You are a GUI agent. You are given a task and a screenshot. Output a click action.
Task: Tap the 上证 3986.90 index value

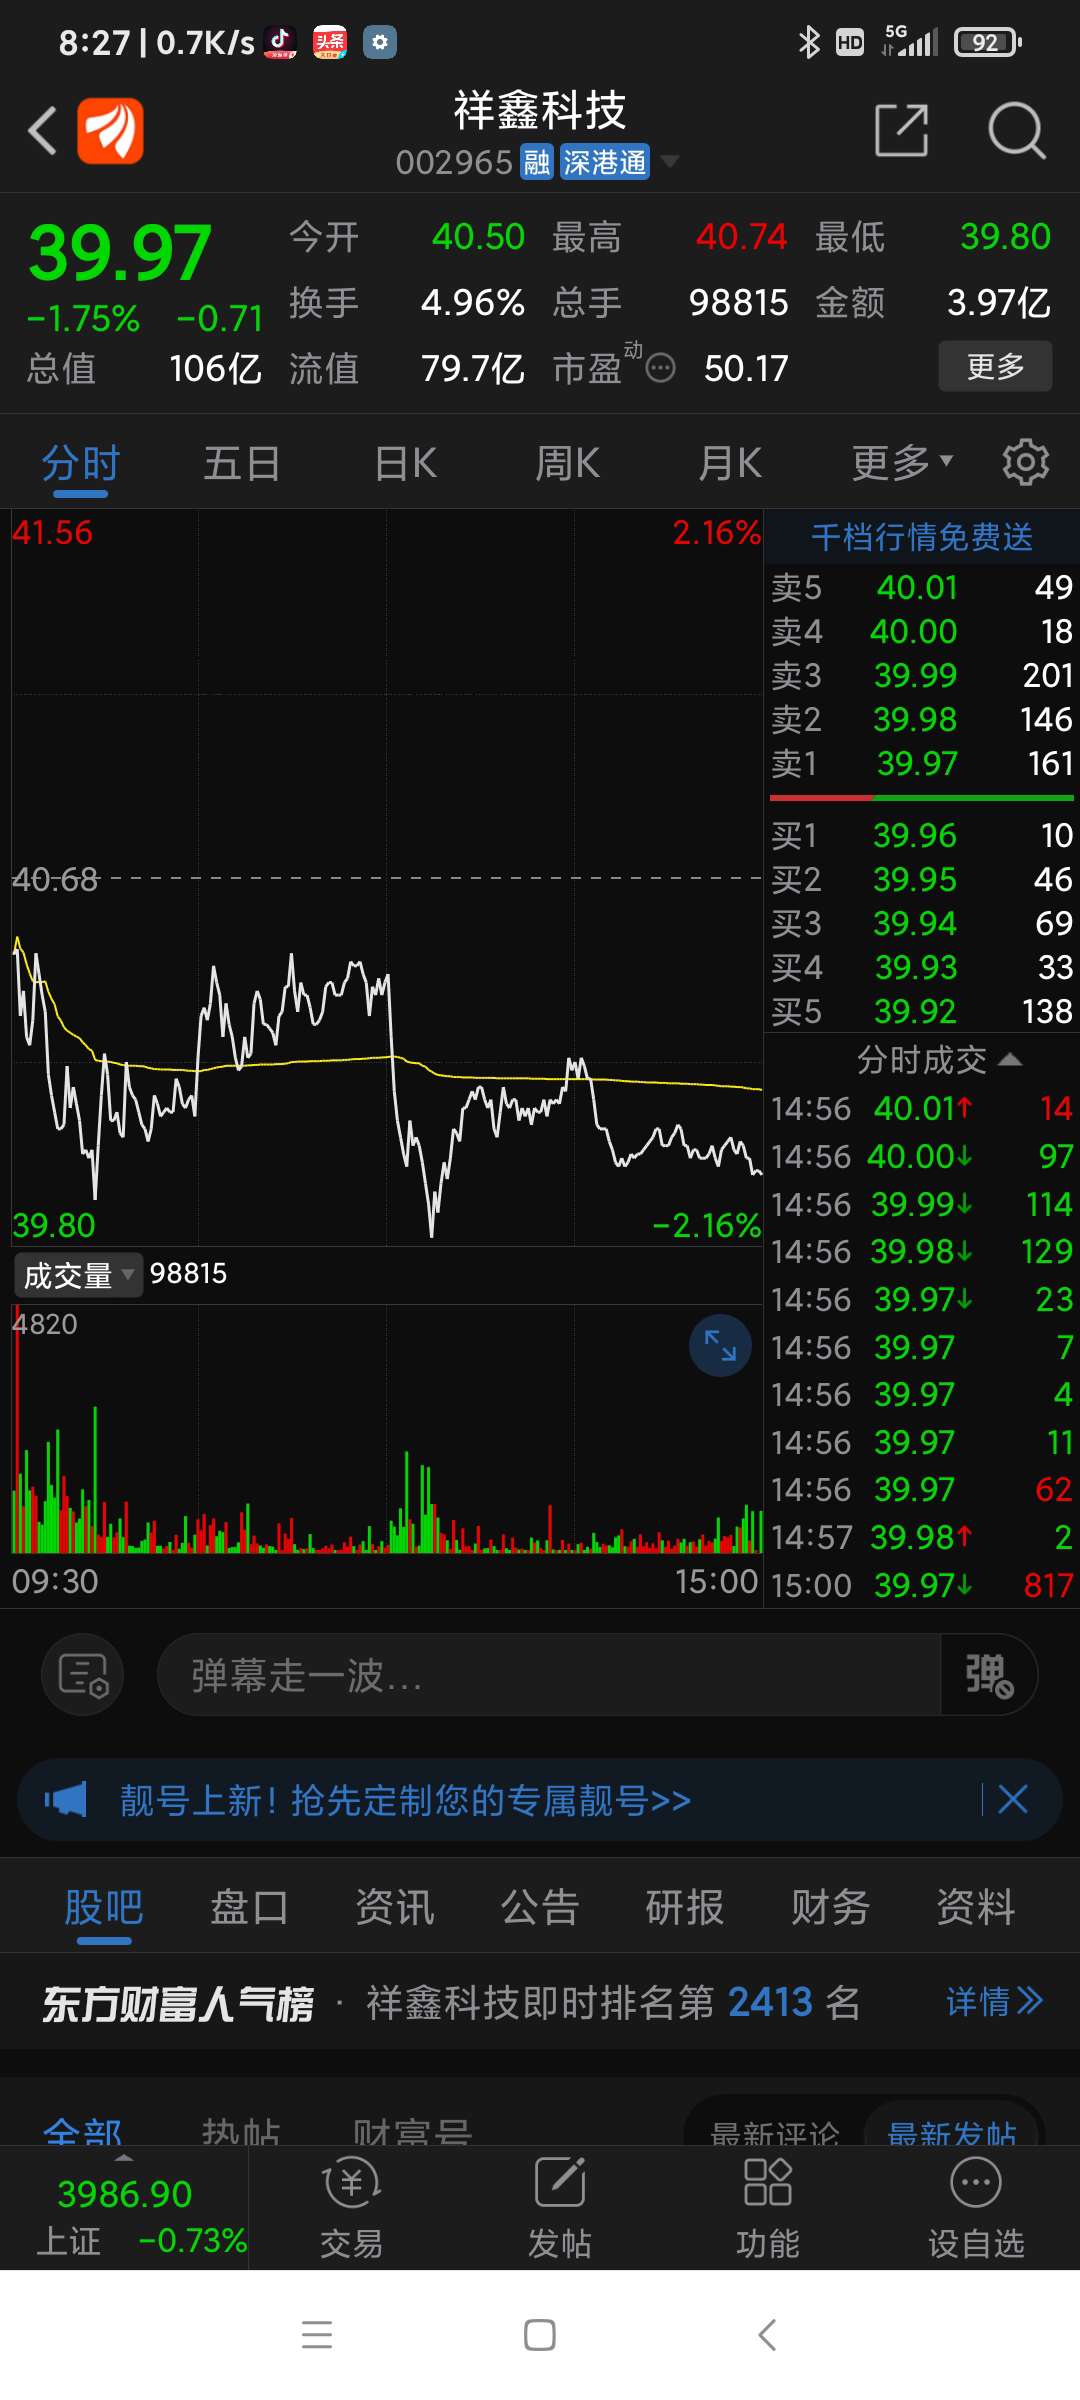124,2194
